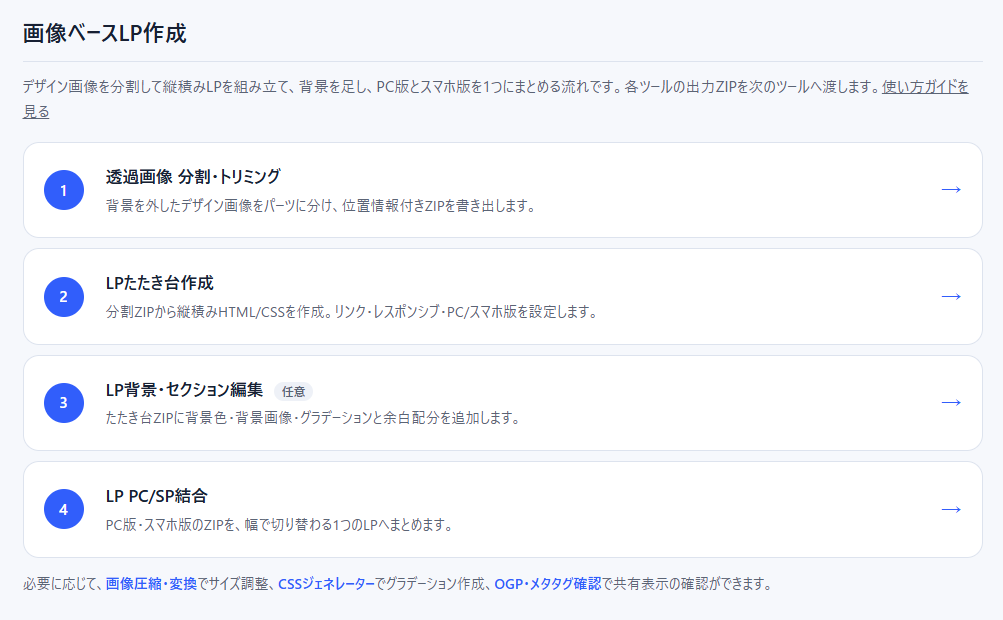
Task: Click the arrow on the LP背景・セクション編集 card
Action: tap(951, 402)
